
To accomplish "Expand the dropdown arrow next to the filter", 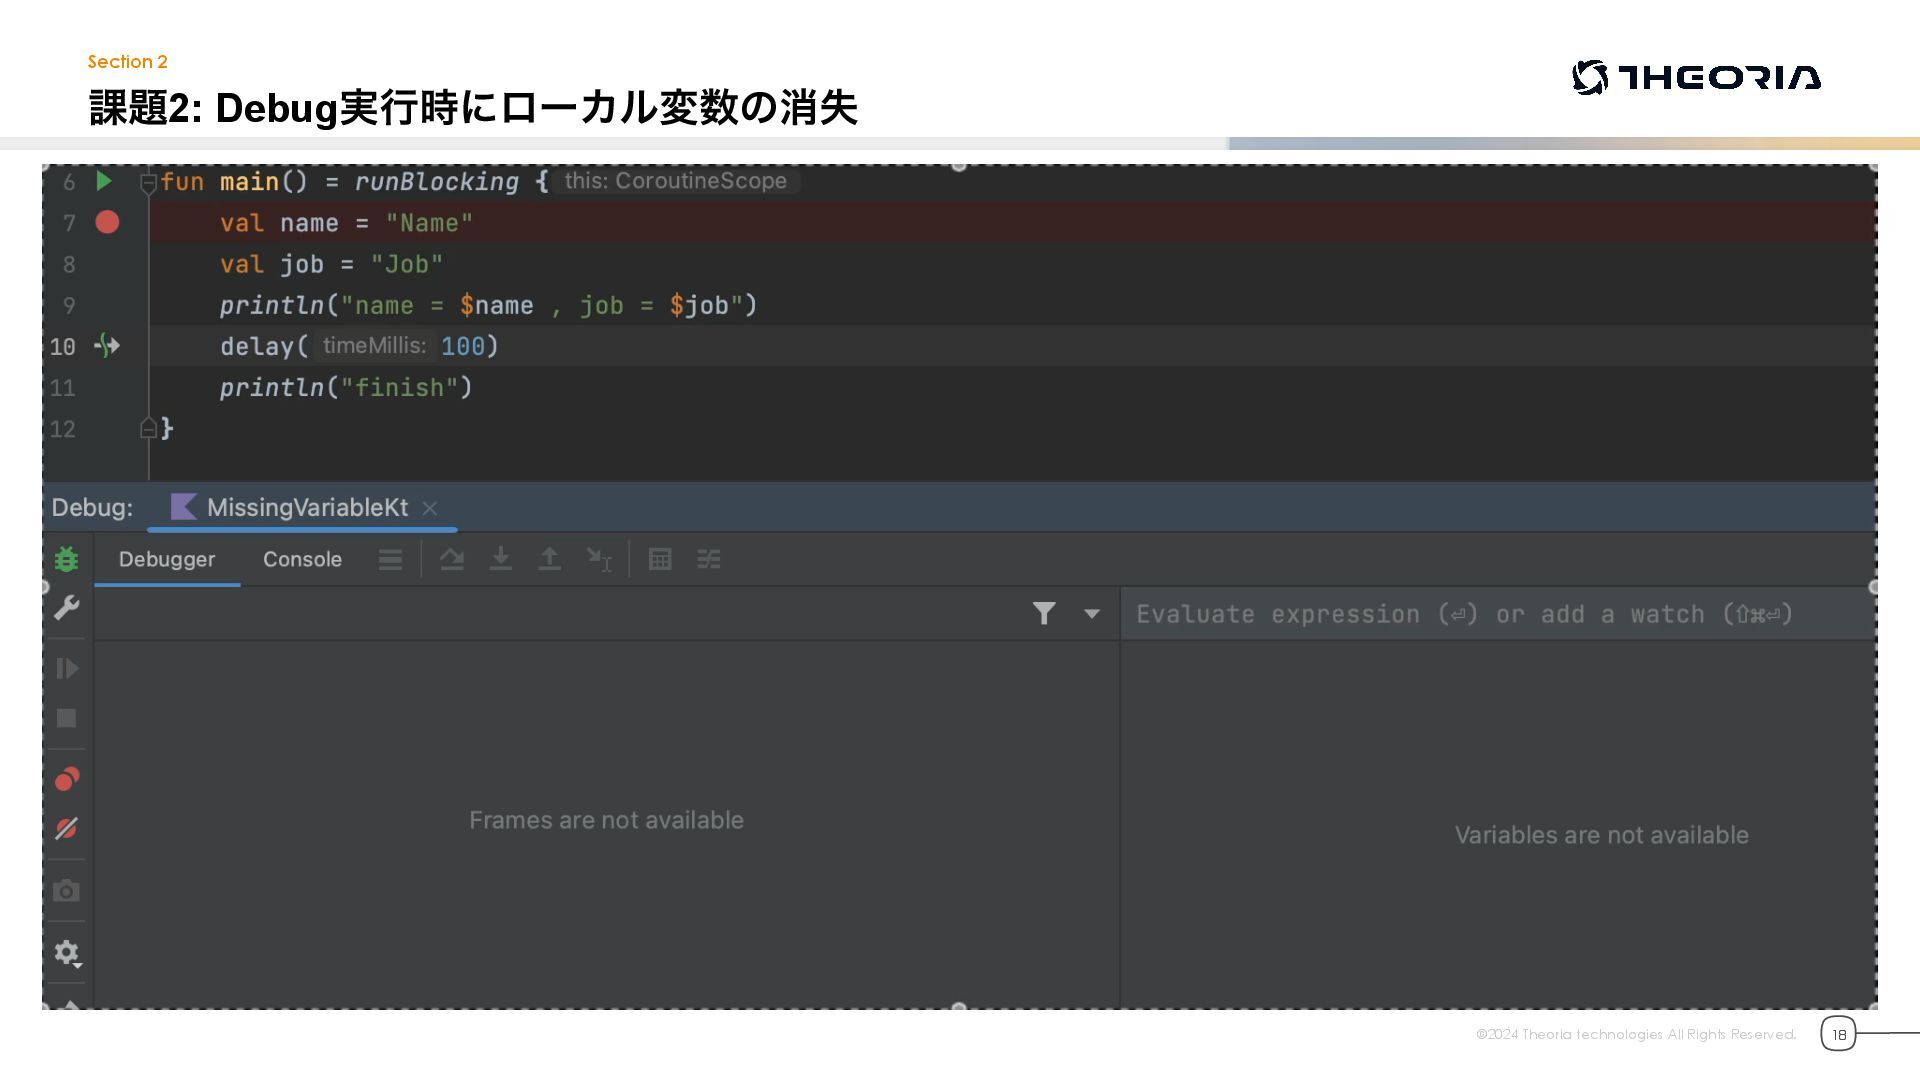I will [x=1092, y=613].
